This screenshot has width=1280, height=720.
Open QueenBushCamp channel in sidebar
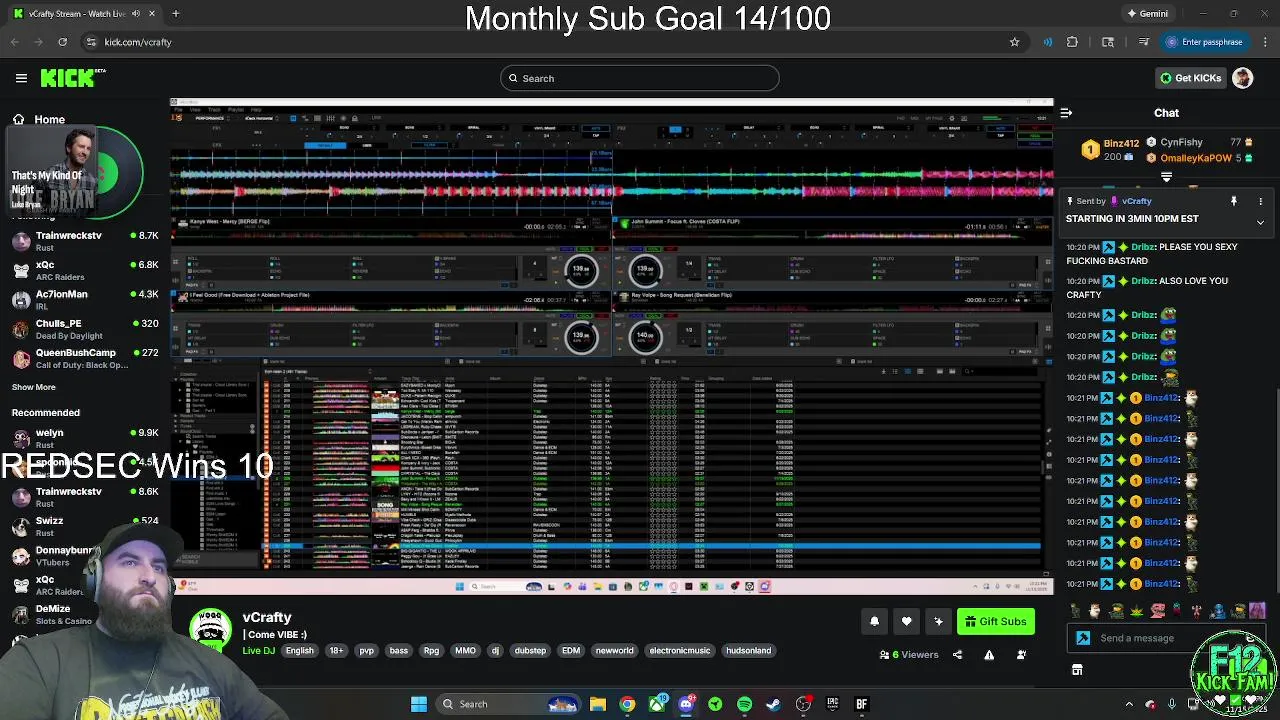pos(85,358)
